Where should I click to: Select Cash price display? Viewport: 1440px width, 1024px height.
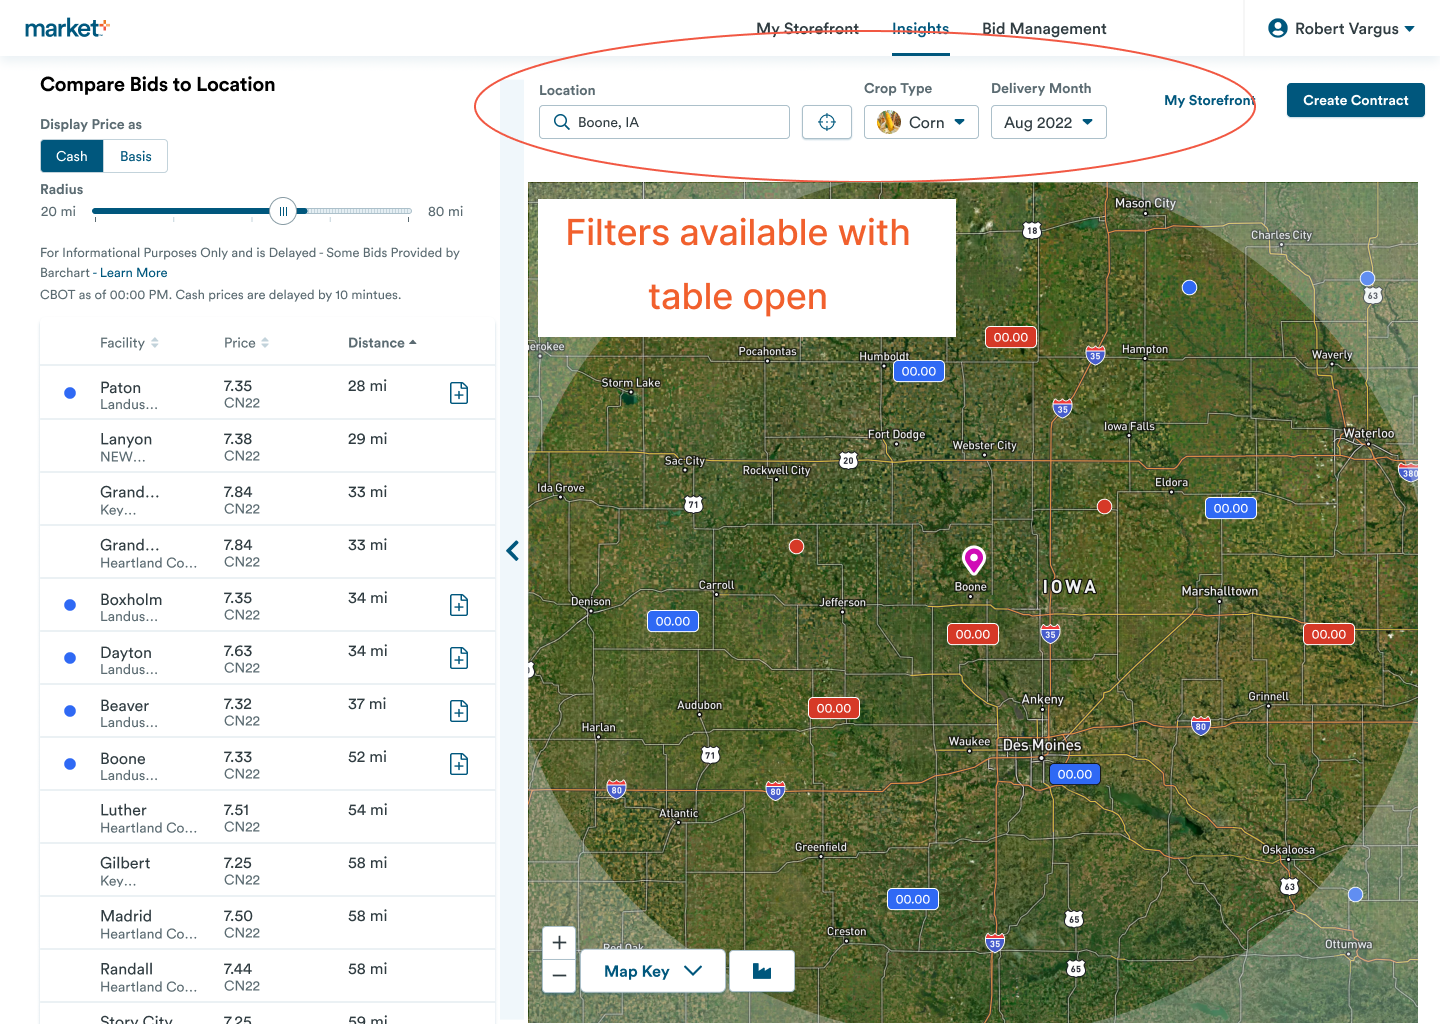click(x=72, y=156)
